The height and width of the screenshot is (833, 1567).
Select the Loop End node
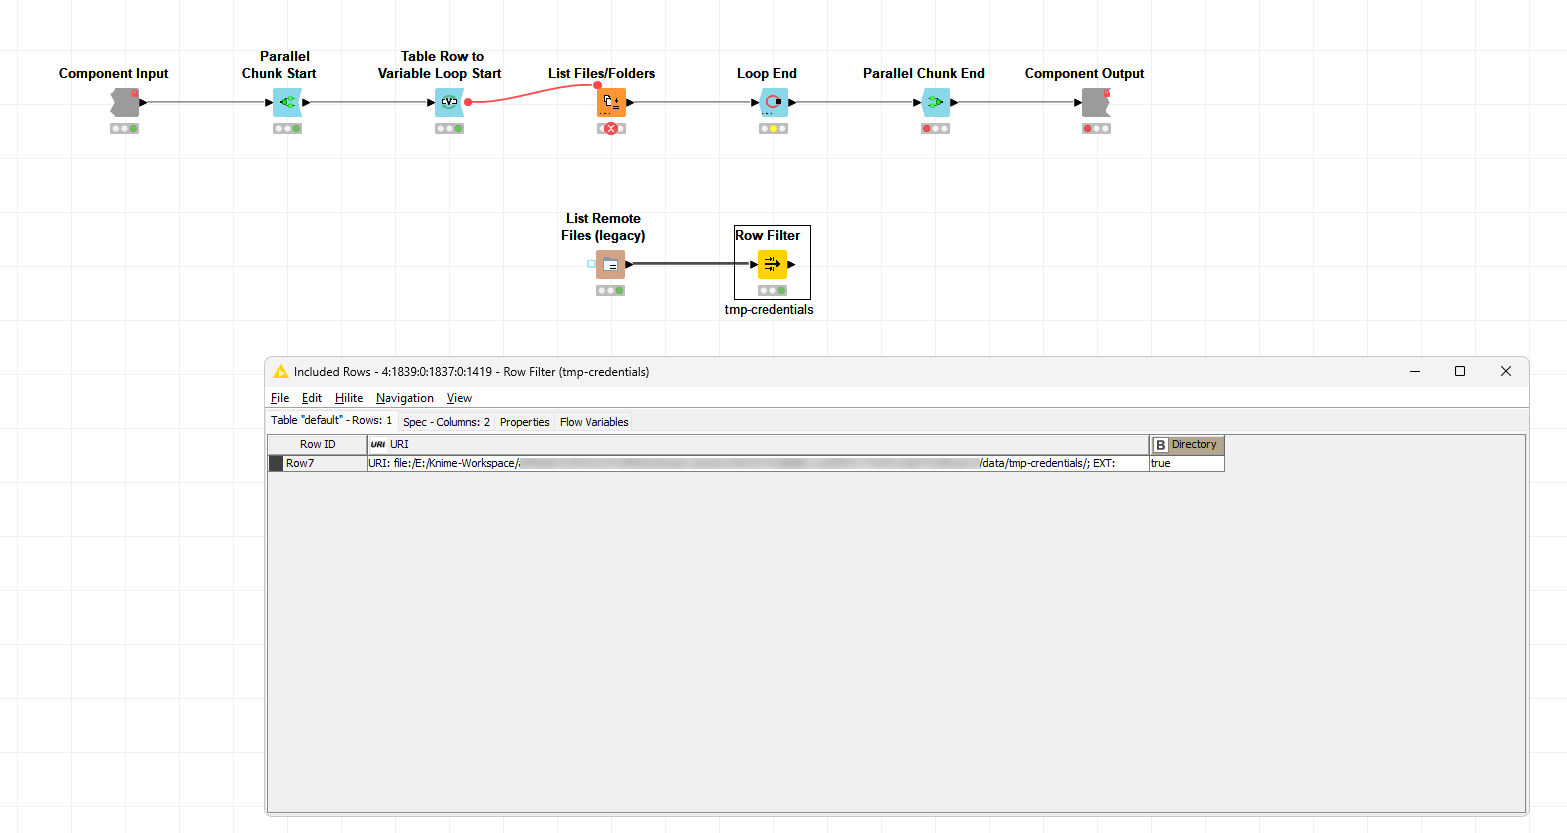click(x=773, y=102)
